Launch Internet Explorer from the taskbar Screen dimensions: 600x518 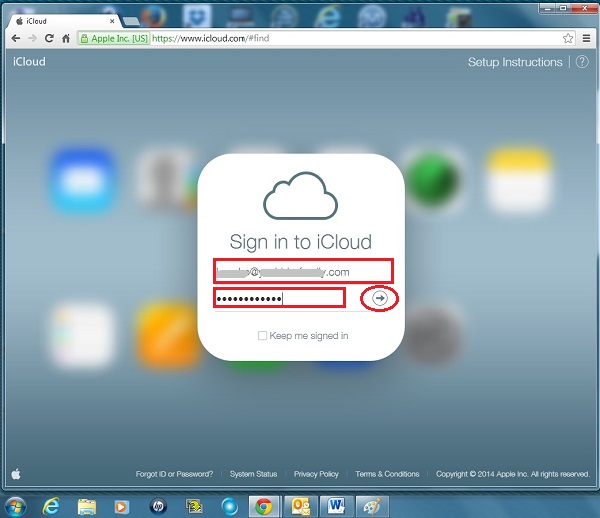[x=51, y=507]
